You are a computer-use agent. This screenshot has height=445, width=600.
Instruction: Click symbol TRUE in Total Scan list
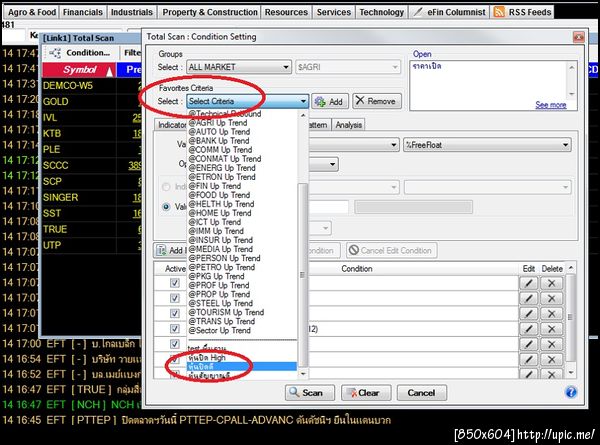55,229
